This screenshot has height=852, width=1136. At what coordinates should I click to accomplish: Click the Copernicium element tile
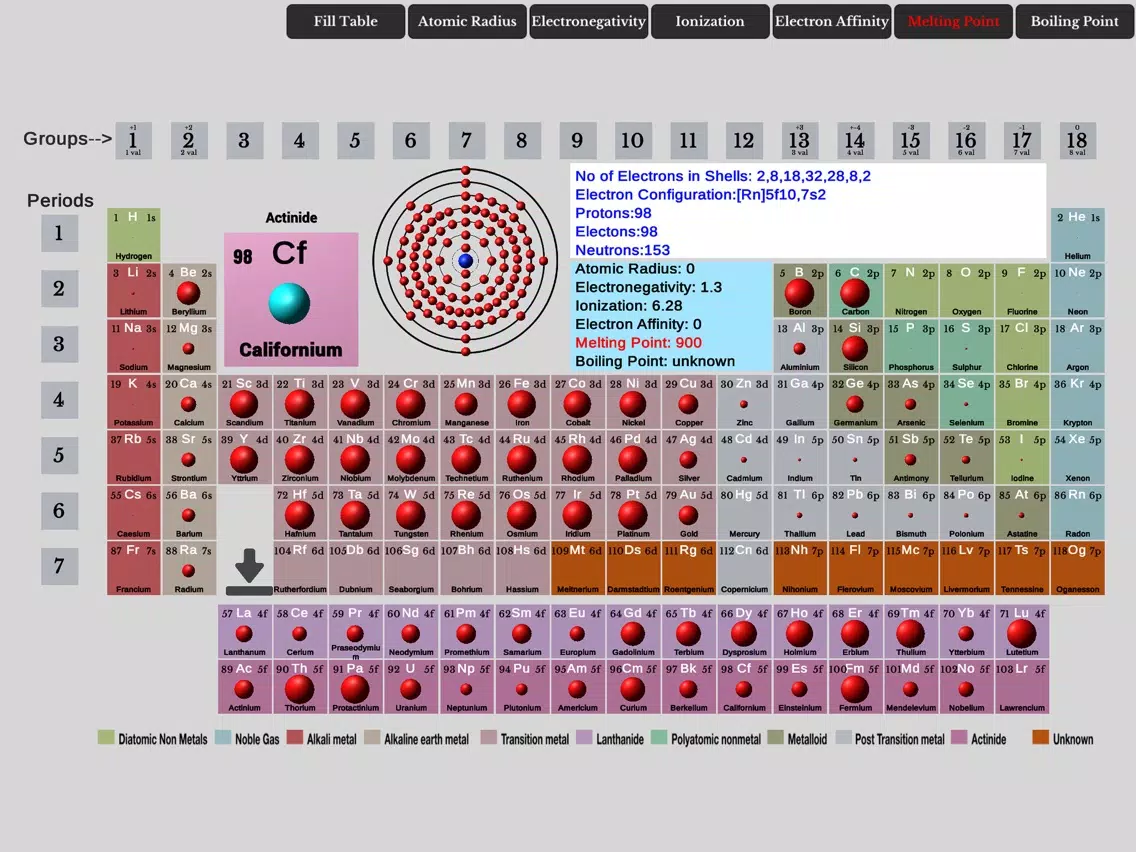[744, 569]
